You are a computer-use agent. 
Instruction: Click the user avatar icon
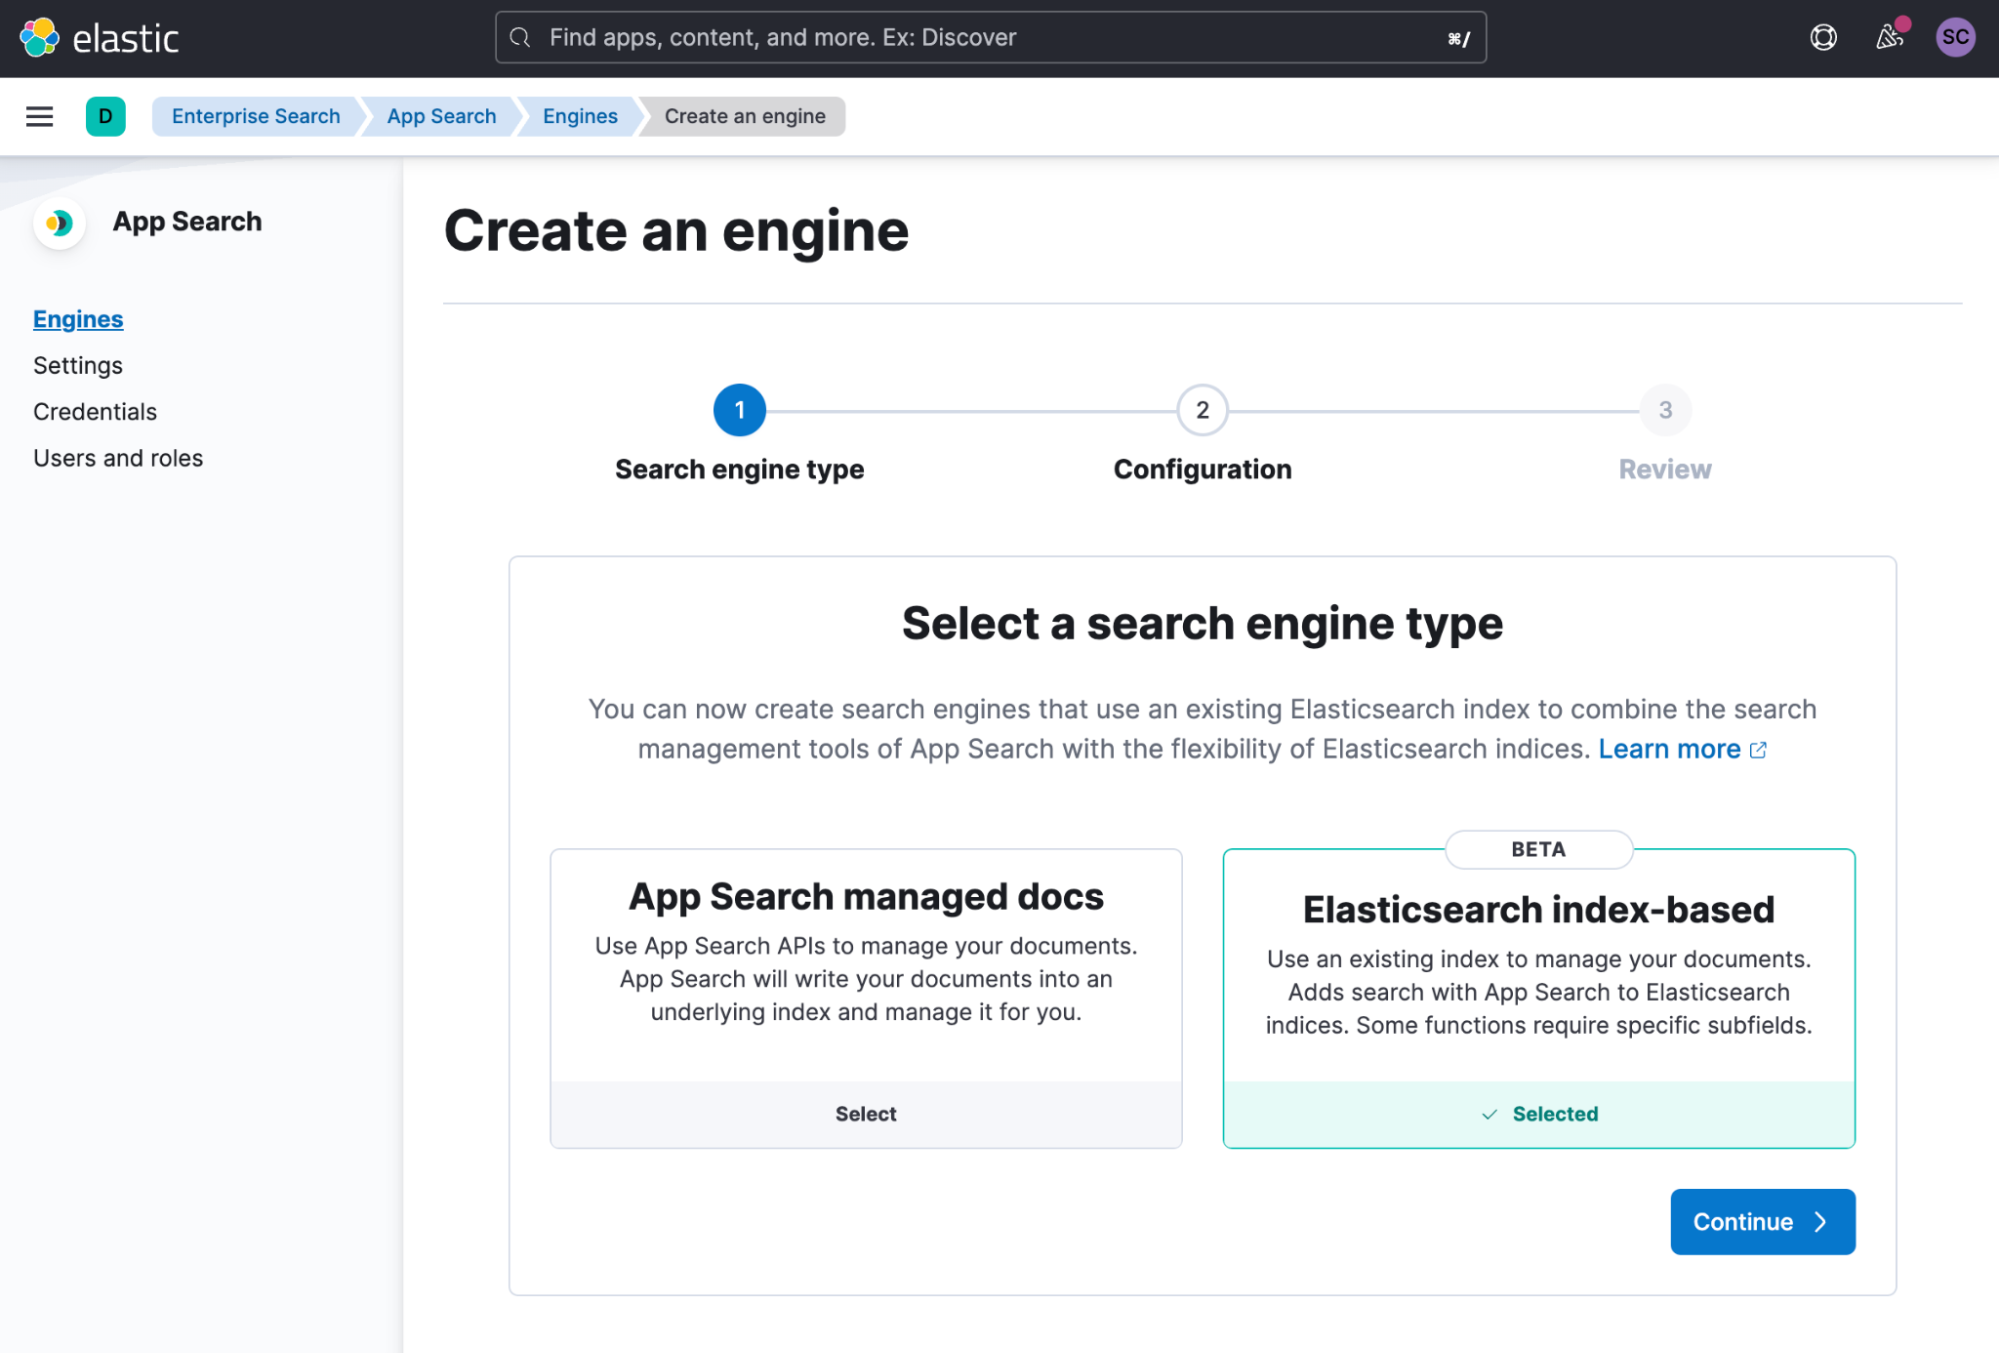1955,36
